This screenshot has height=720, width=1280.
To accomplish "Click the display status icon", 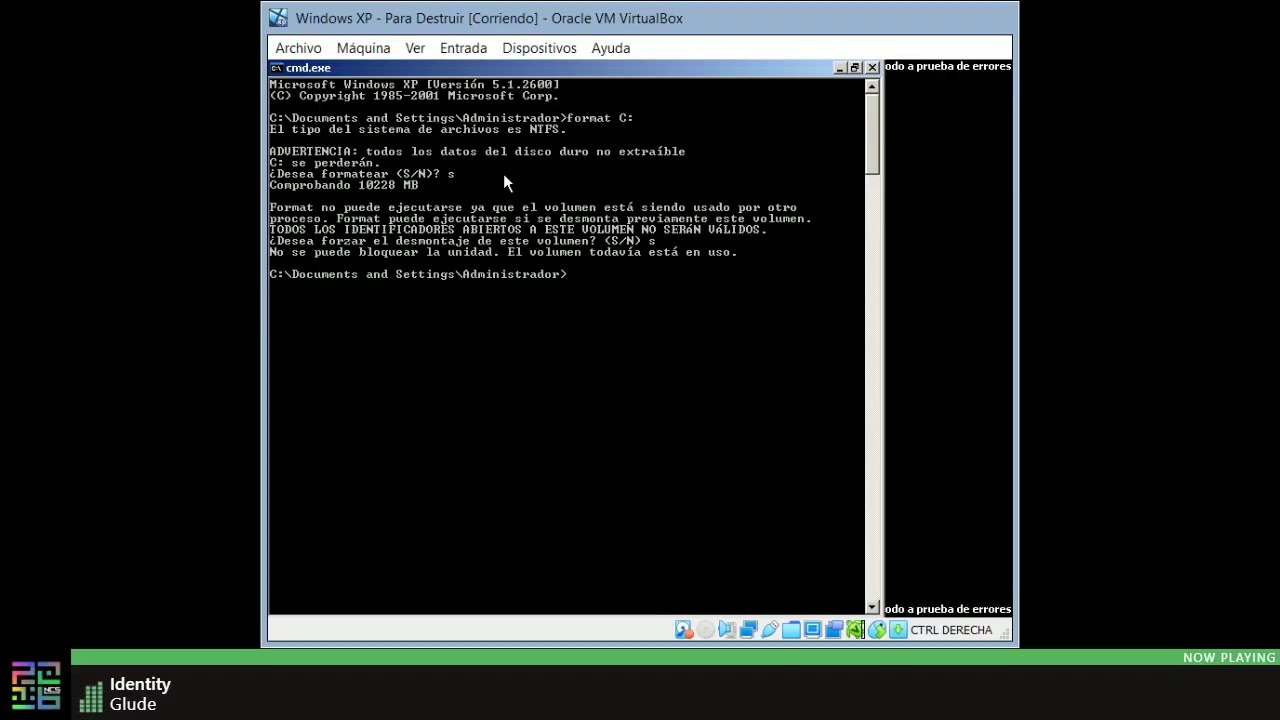I will [x=812, y=630].
